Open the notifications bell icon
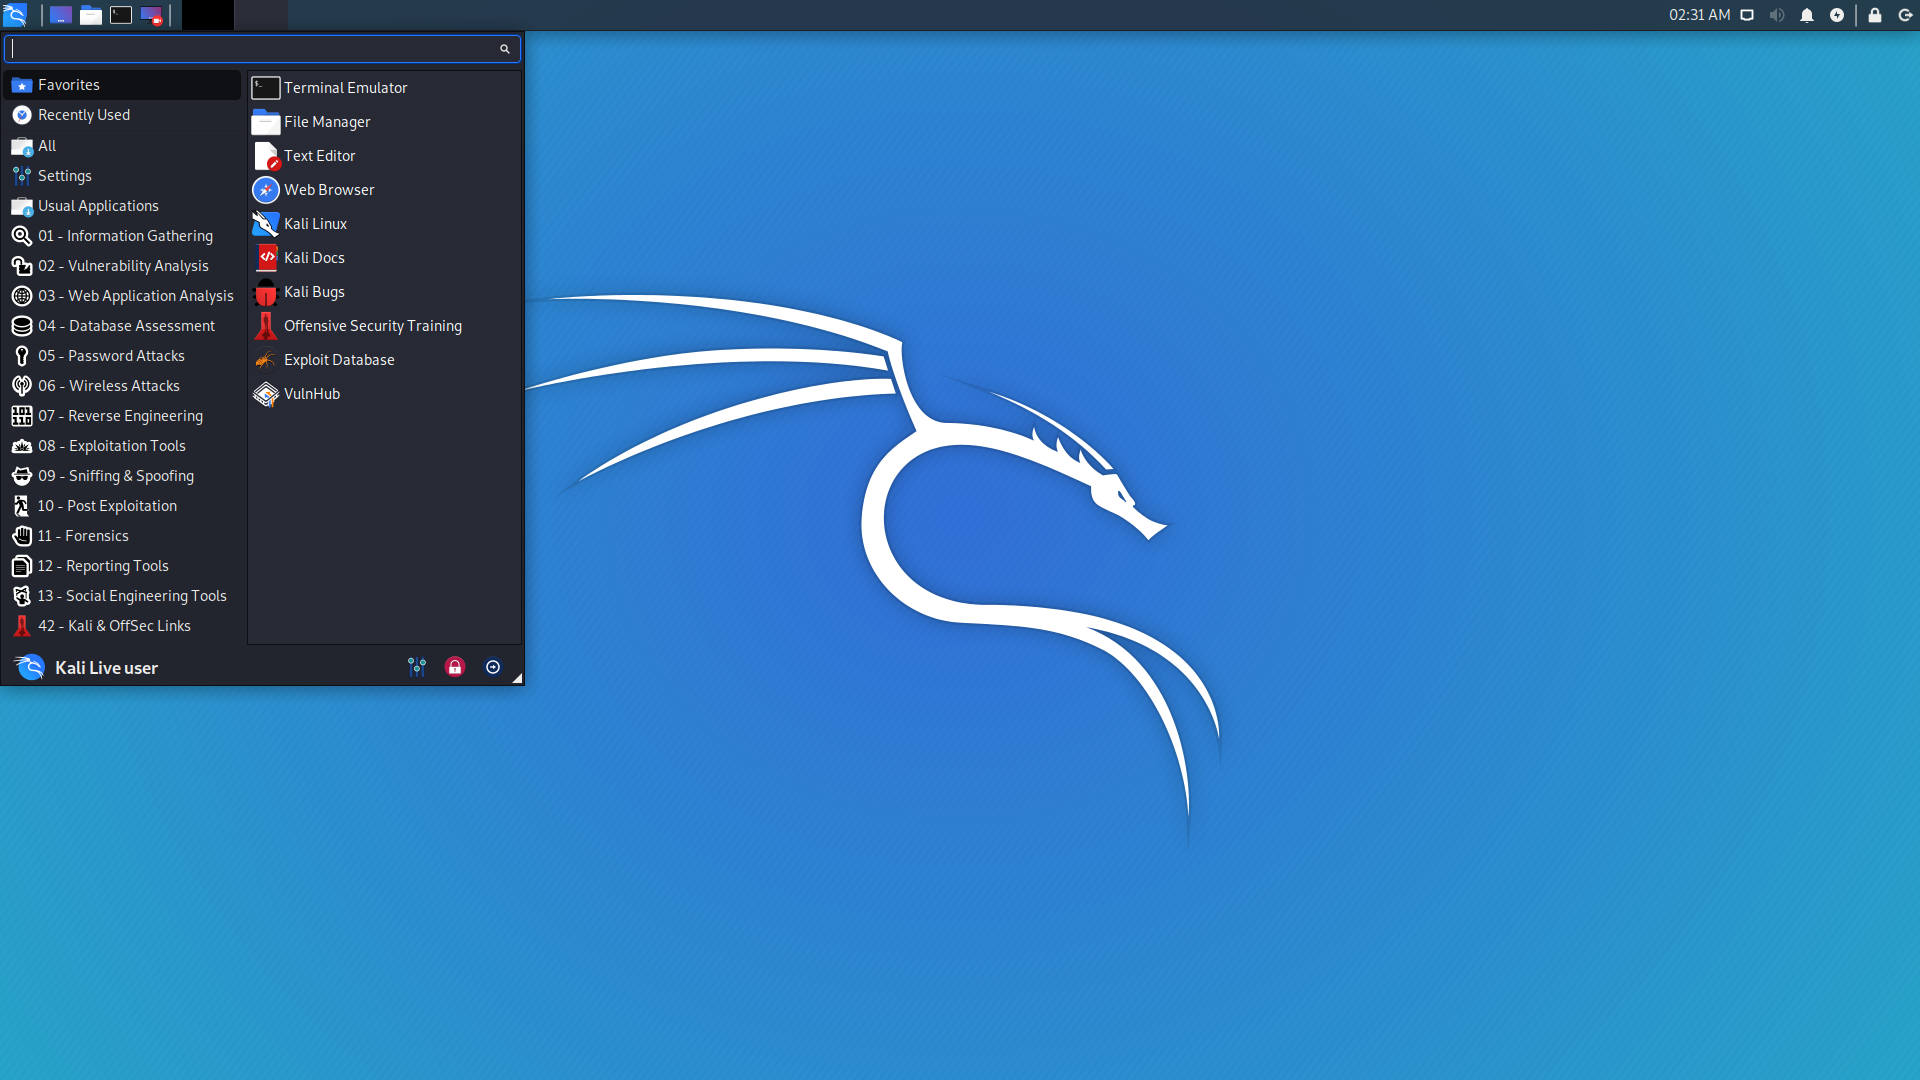The height and width of the screenshot is (1080, 1920). (1807, 15)
